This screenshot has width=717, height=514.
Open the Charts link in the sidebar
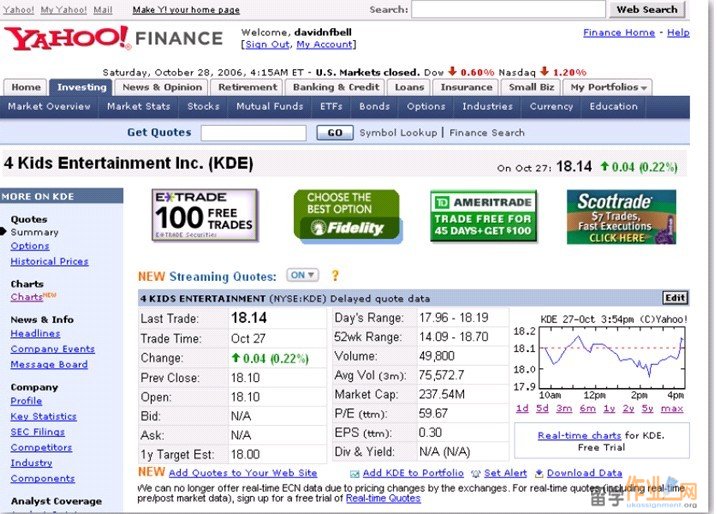click(x=27, y=297)
